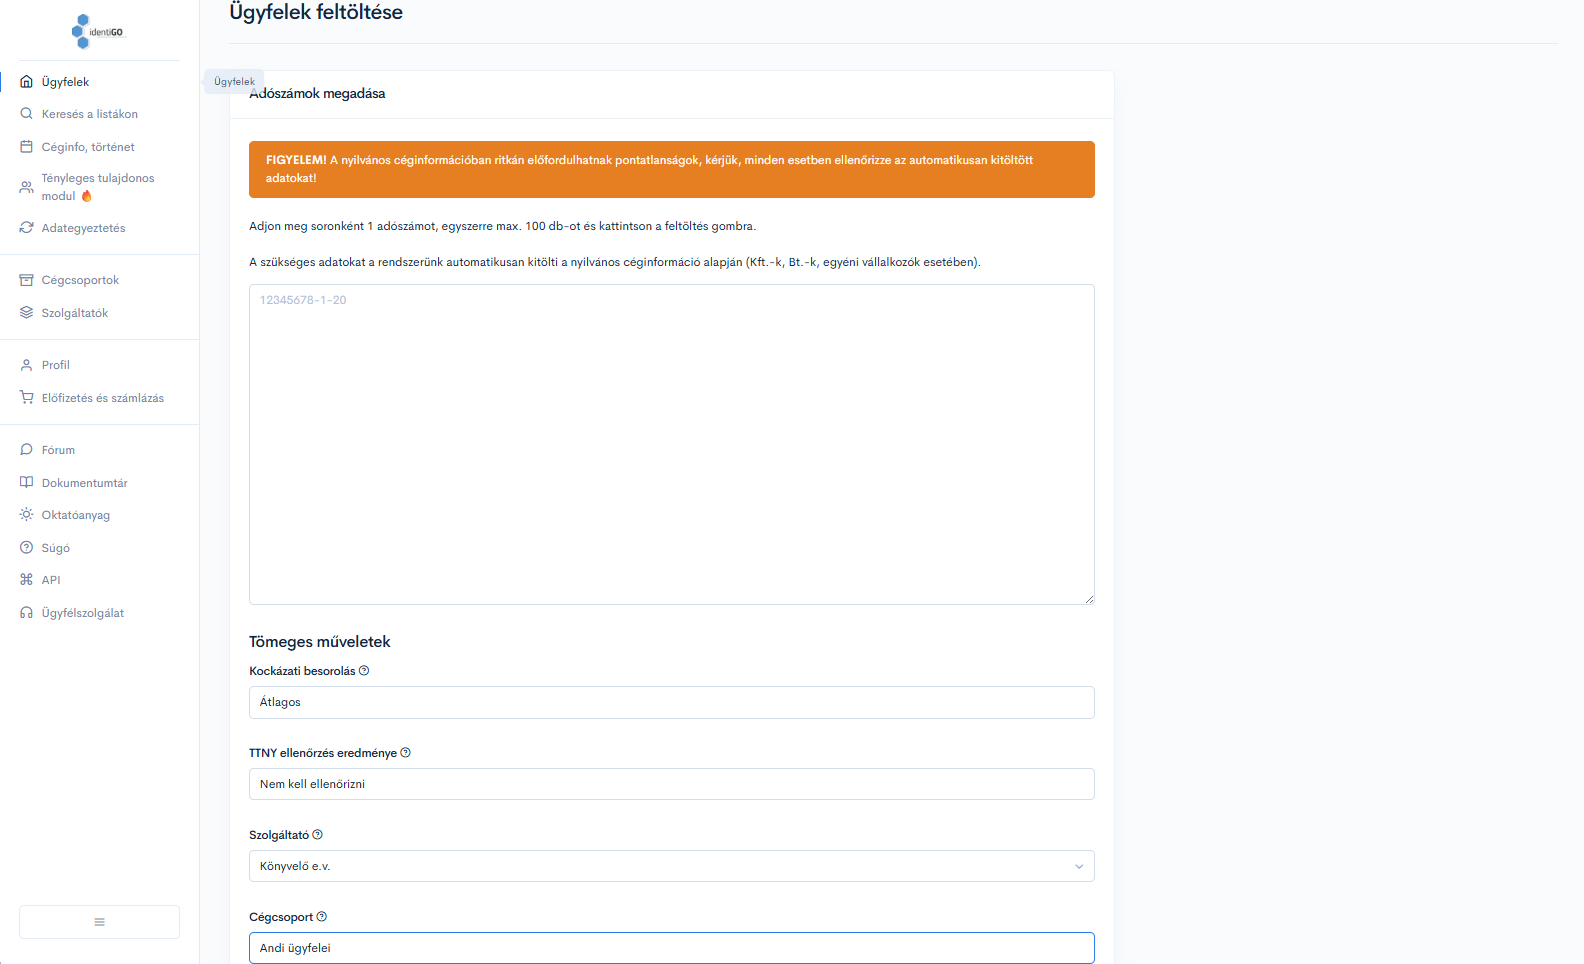Open the Kockázati besorolás selector
Viewport: 1584px width, 964px height.
[671, 702]
